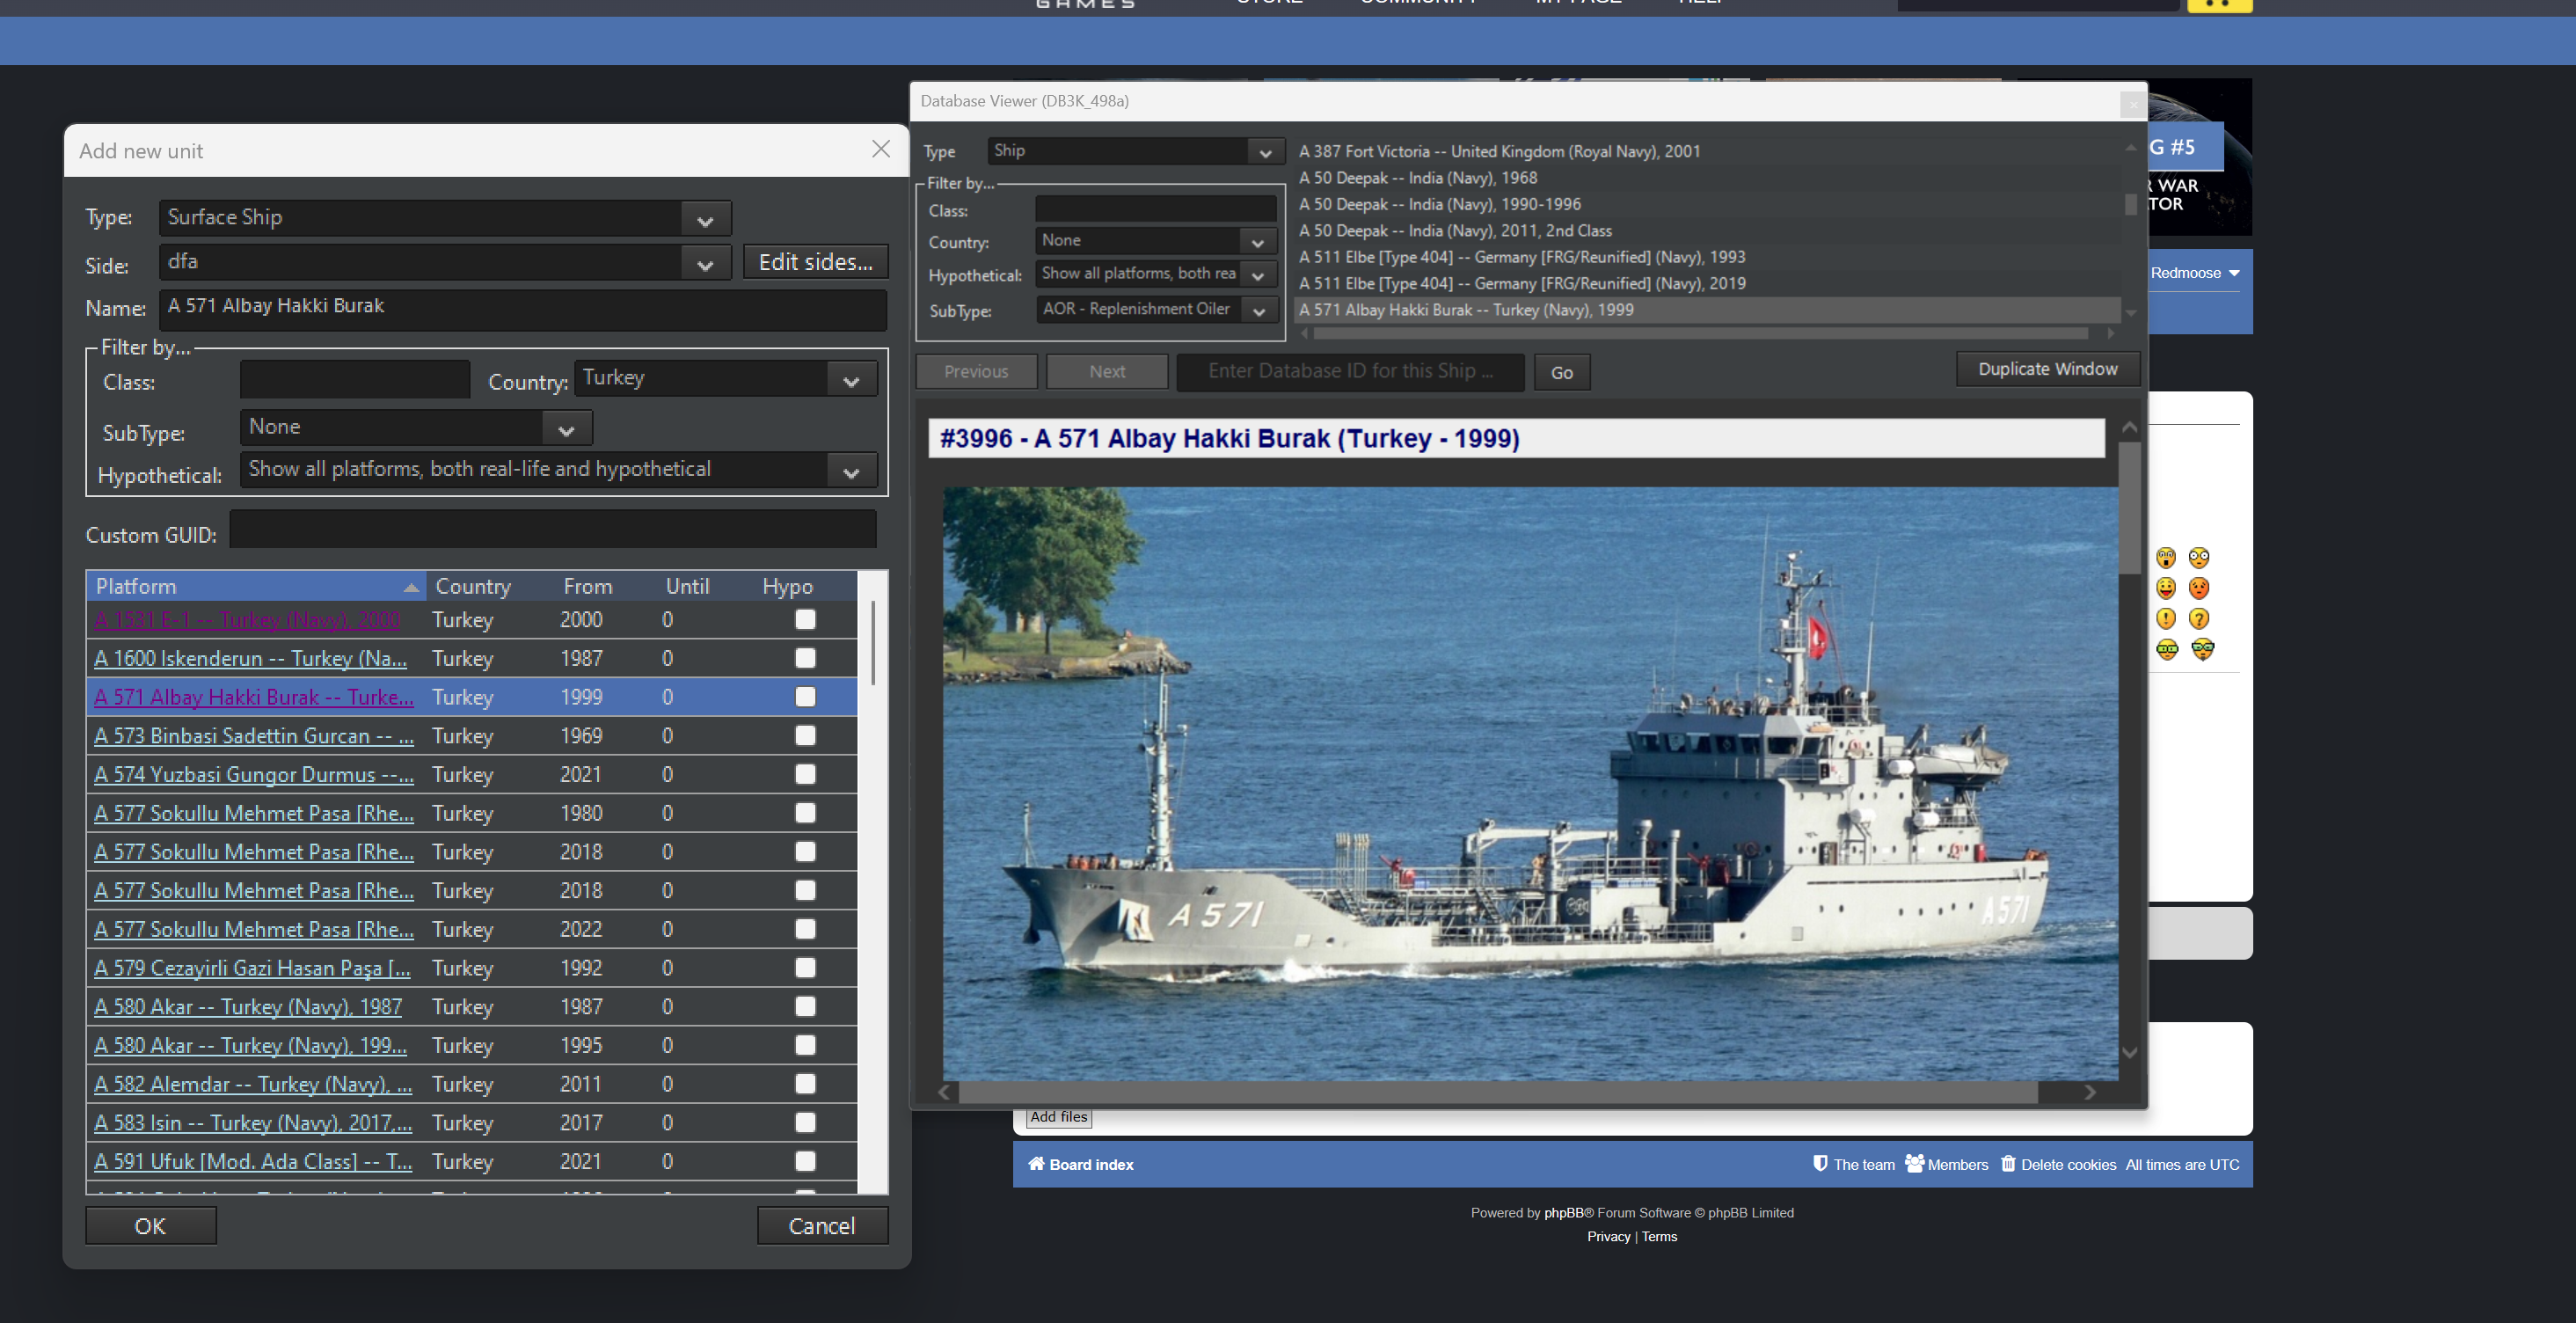This screenshot has height=1323, width=2576.
Task: Confirm with the OK button
Action: point(150,1225)
